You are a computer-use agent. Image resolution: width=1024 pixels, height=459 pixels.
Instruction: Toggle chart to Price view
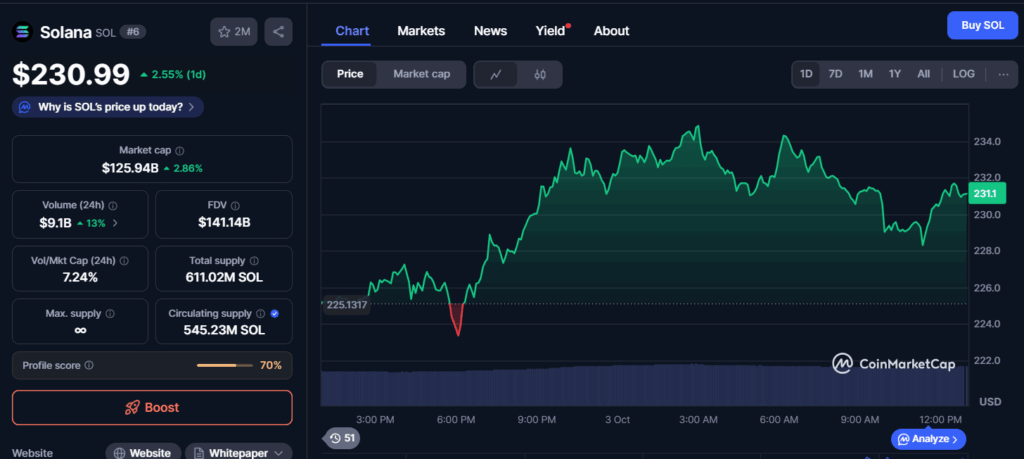click(x=350, y=74)
